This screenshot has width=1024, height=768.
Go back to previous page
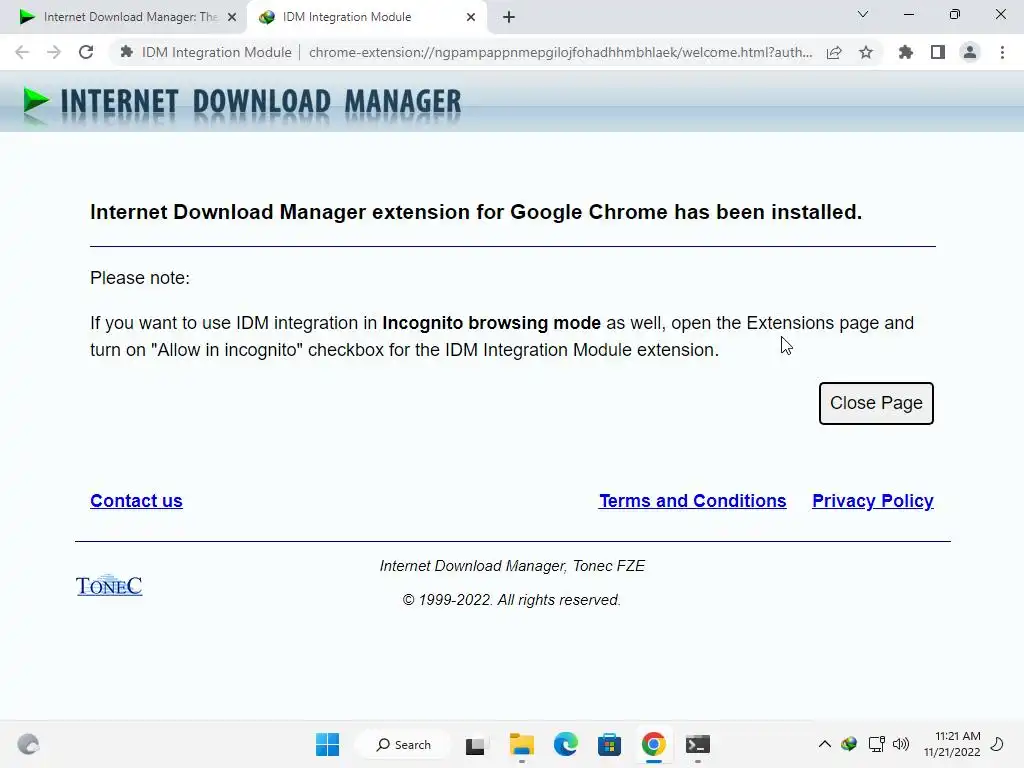[22, 52]
